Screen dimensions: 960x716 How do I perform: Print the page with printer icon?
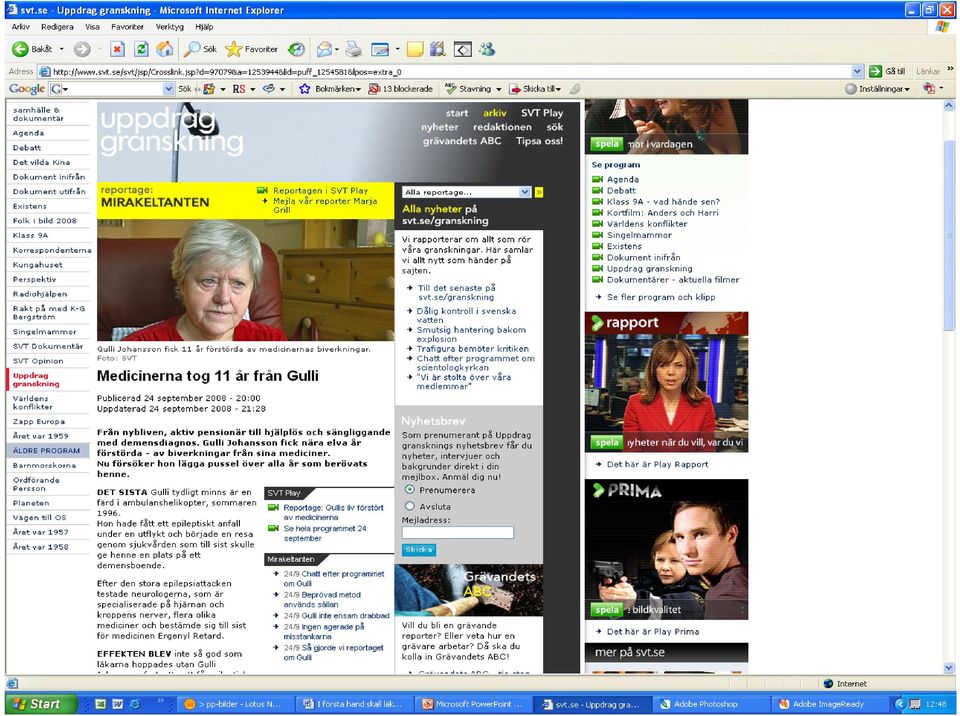tap(353, 49)
